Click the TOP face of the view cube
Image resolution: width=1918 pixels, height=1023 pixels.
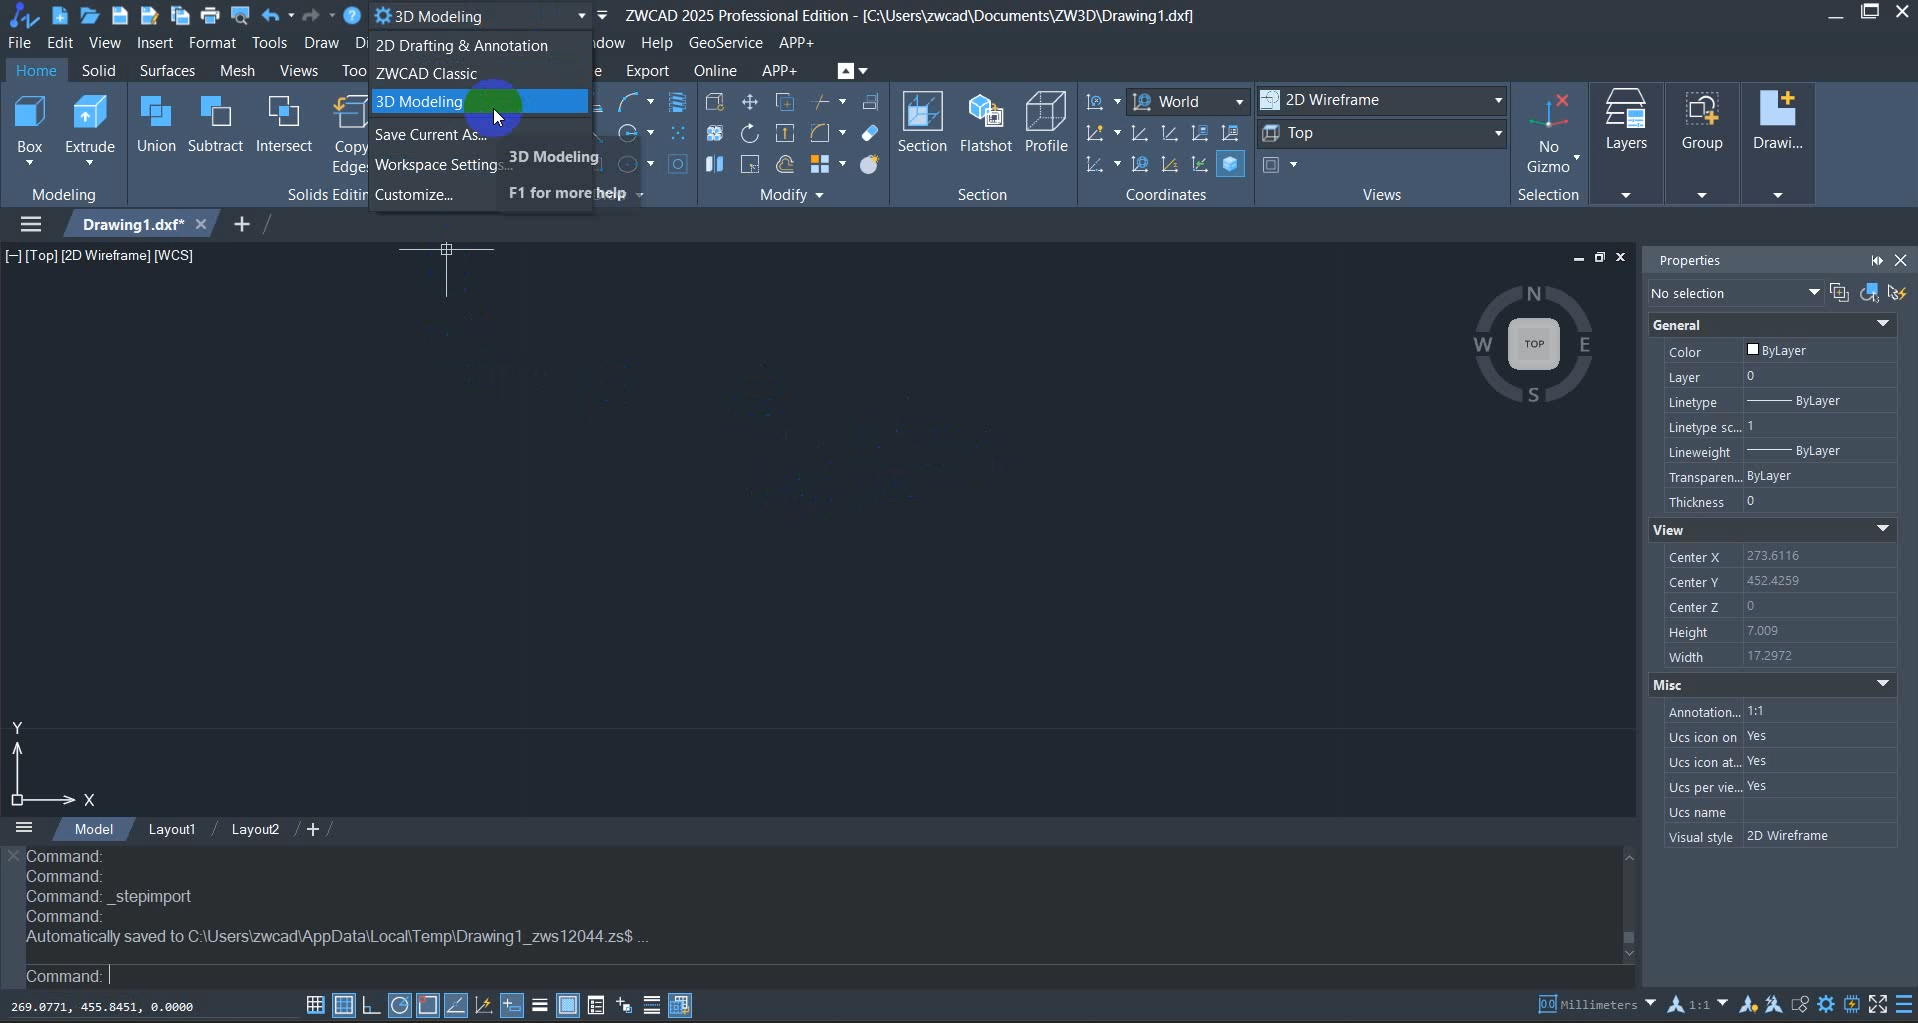click(x=1534, y=344)
